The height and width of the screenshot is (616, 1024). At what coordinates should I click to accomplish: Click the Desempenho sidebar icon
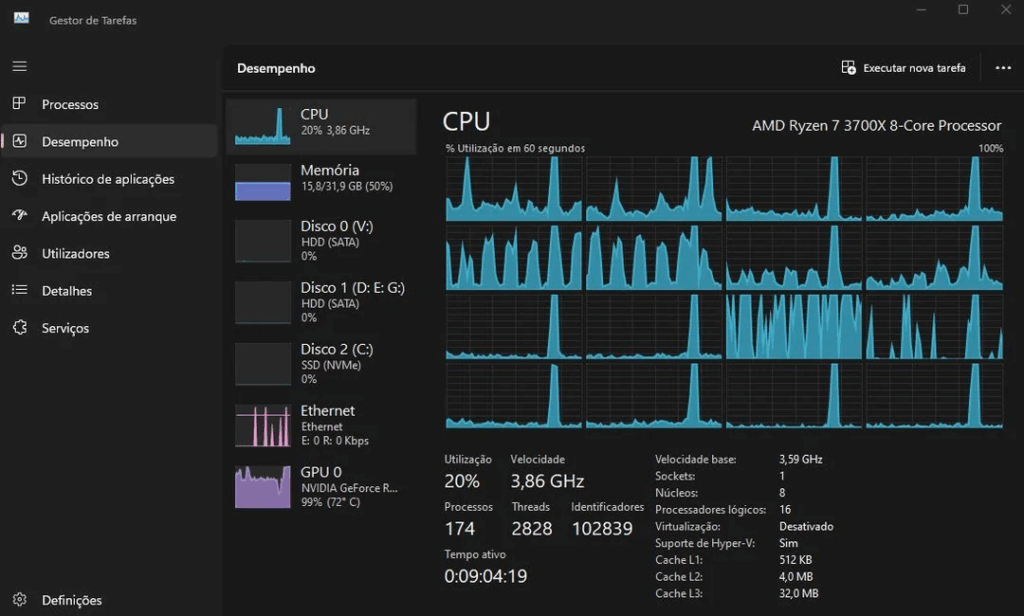20,141
